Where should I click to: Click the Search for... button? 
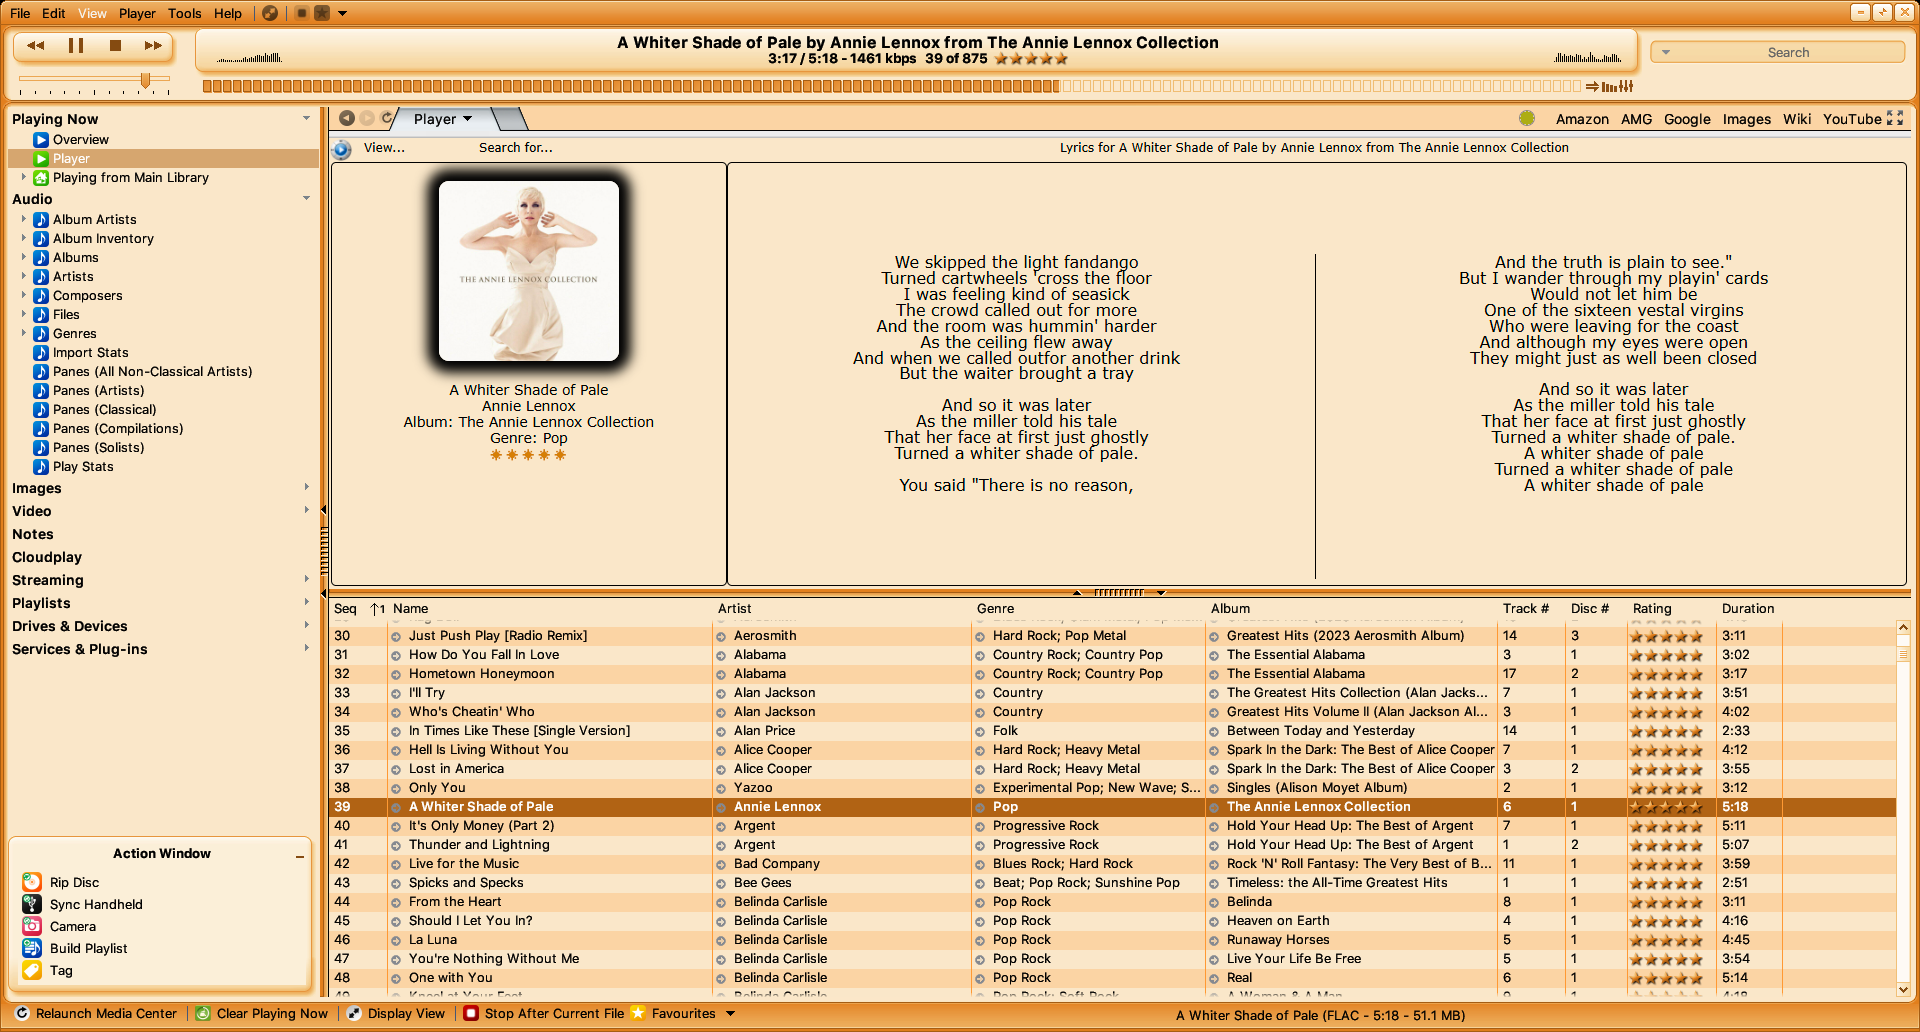[x=515, y=147]
